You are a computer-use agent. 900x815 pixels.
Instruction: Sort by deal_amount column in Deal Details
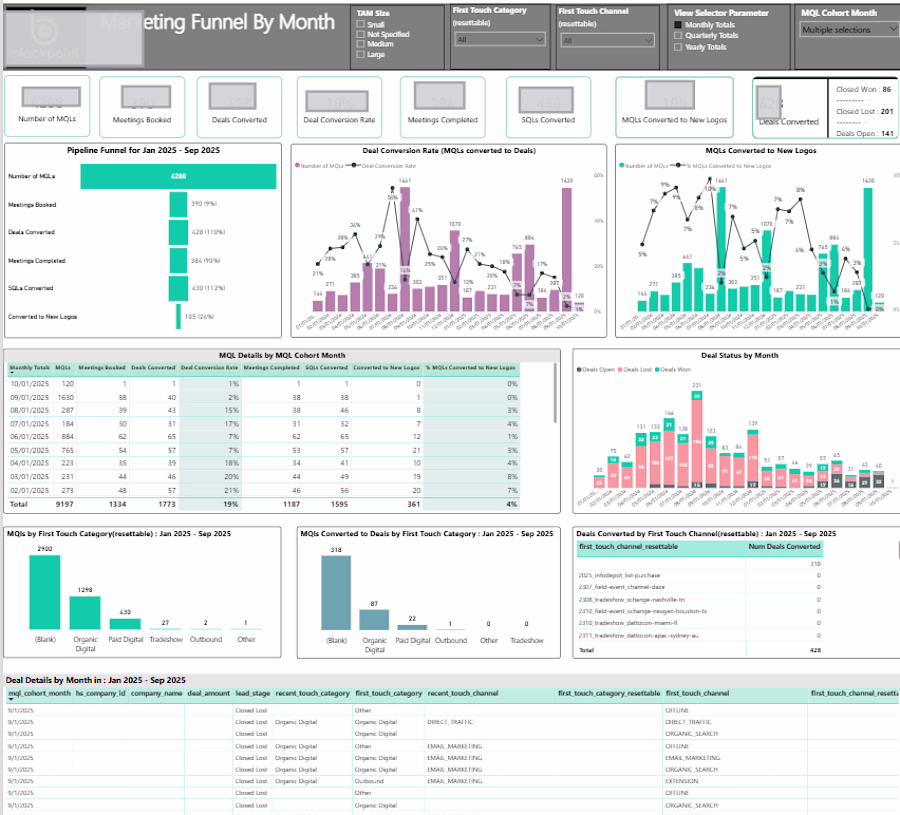(208, 693)
